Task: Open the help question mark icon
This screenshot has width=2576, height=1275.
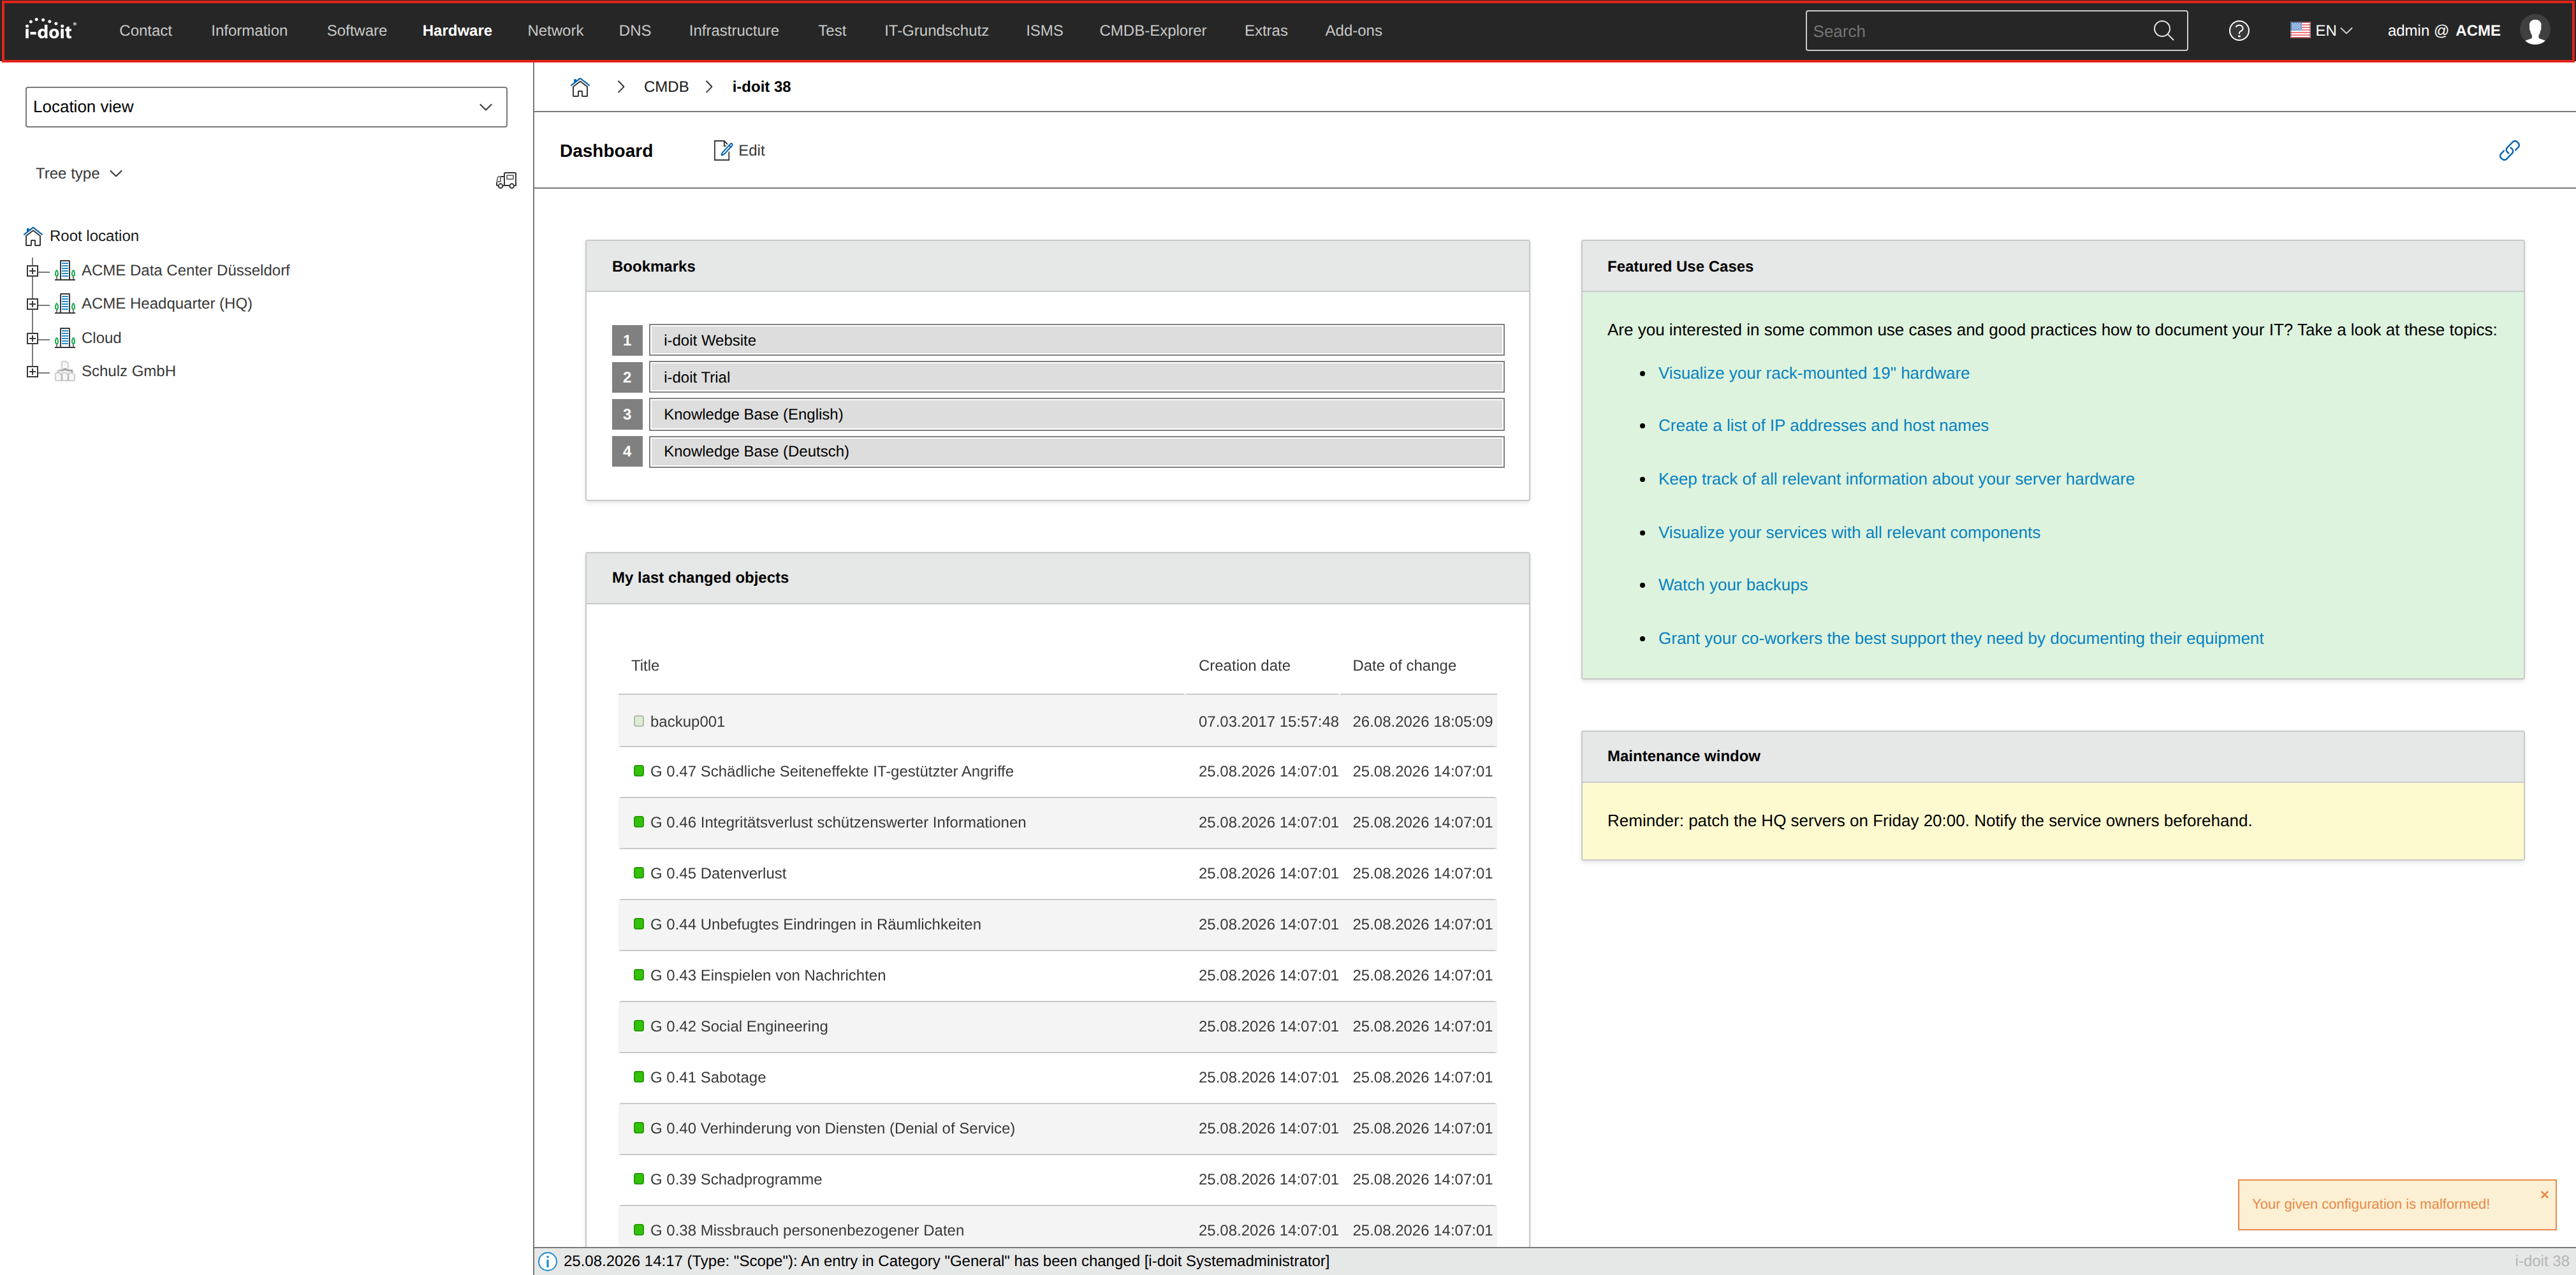Action: [x=2239, y=31]
